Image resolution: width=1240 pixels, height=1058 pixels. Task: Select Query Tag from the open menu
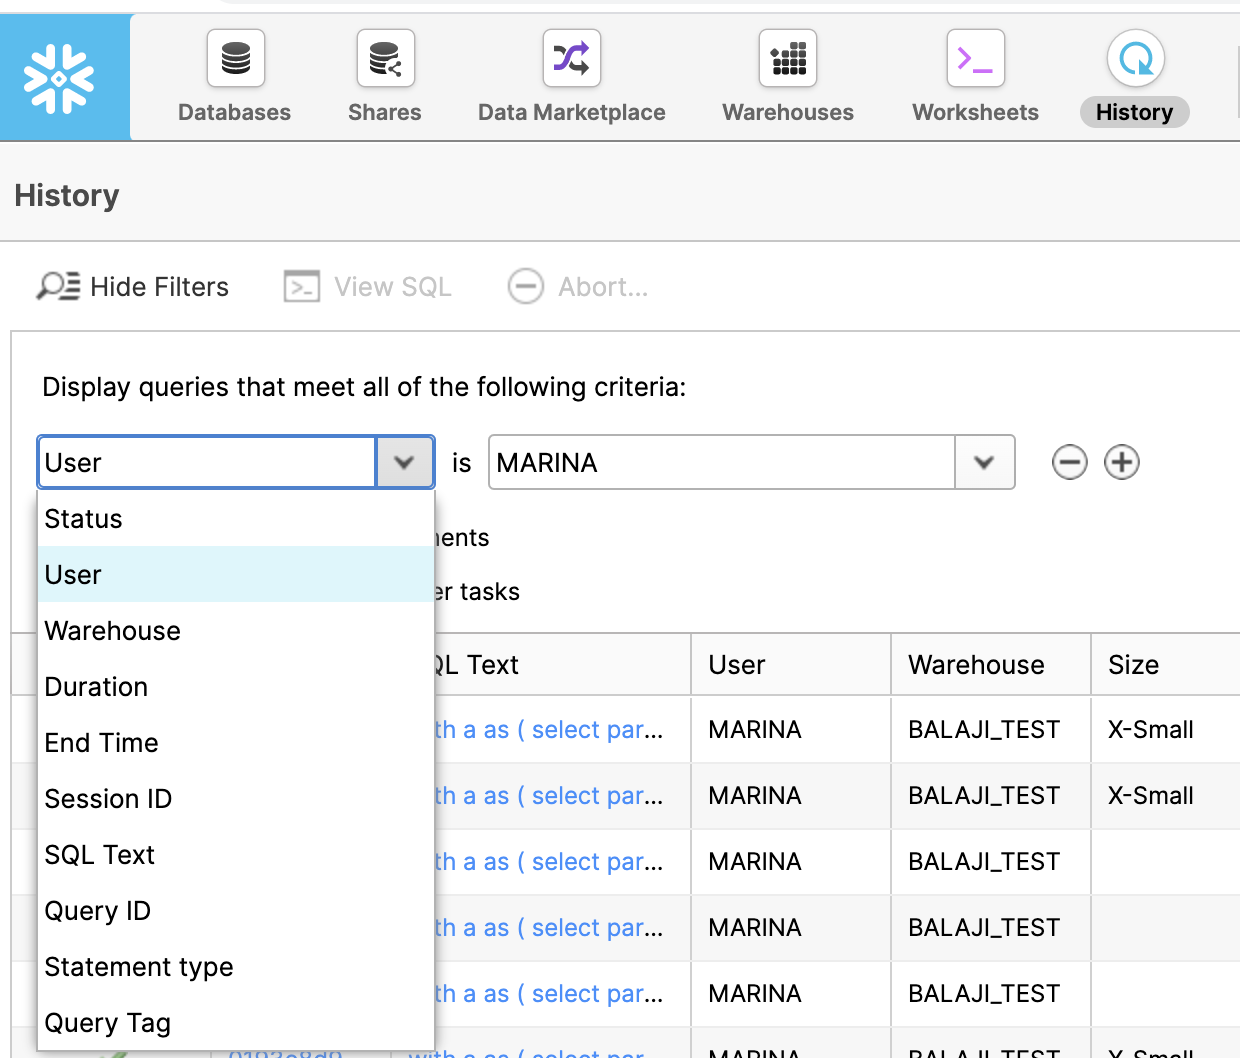[x=107, y=1022]
